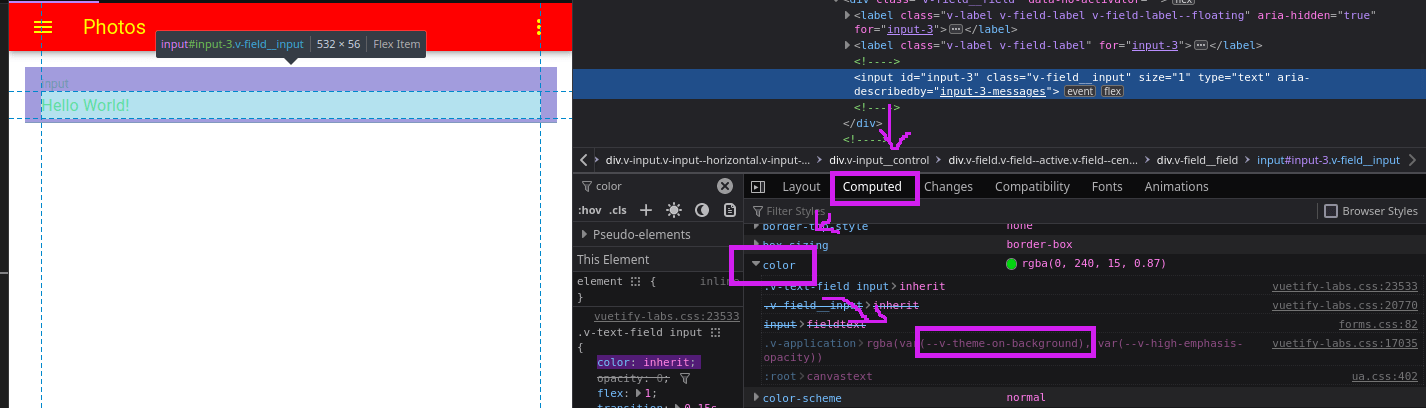Viewport: 1426px width, 408px height.
Task: Expand the v-field-label--floating label node
Action: click(849, 15)
